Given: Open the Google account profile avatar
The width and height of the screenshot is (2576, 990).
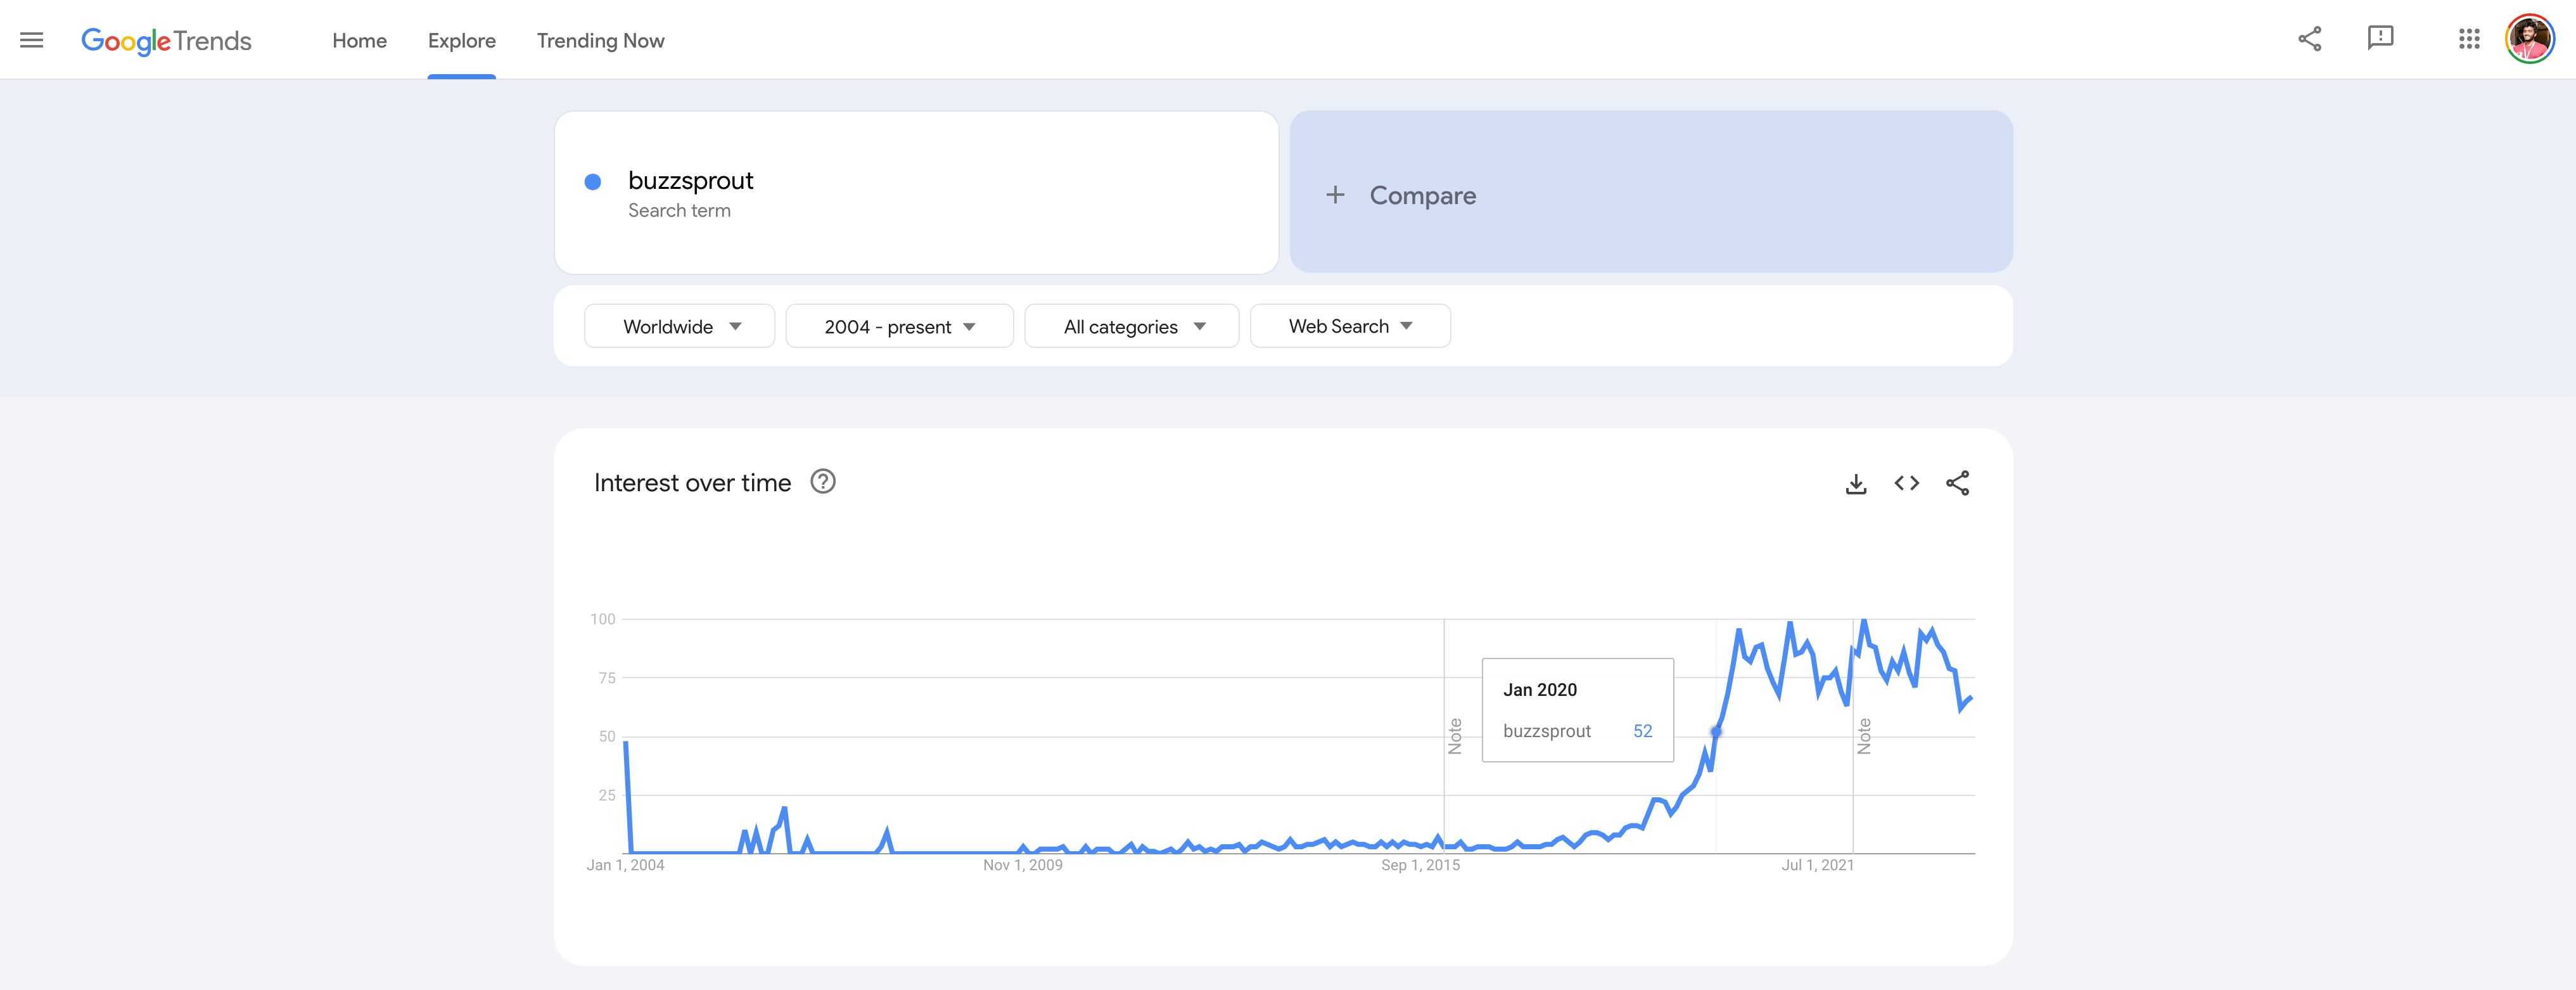Looking at the screenshot, I should [x=2529, y=39].
